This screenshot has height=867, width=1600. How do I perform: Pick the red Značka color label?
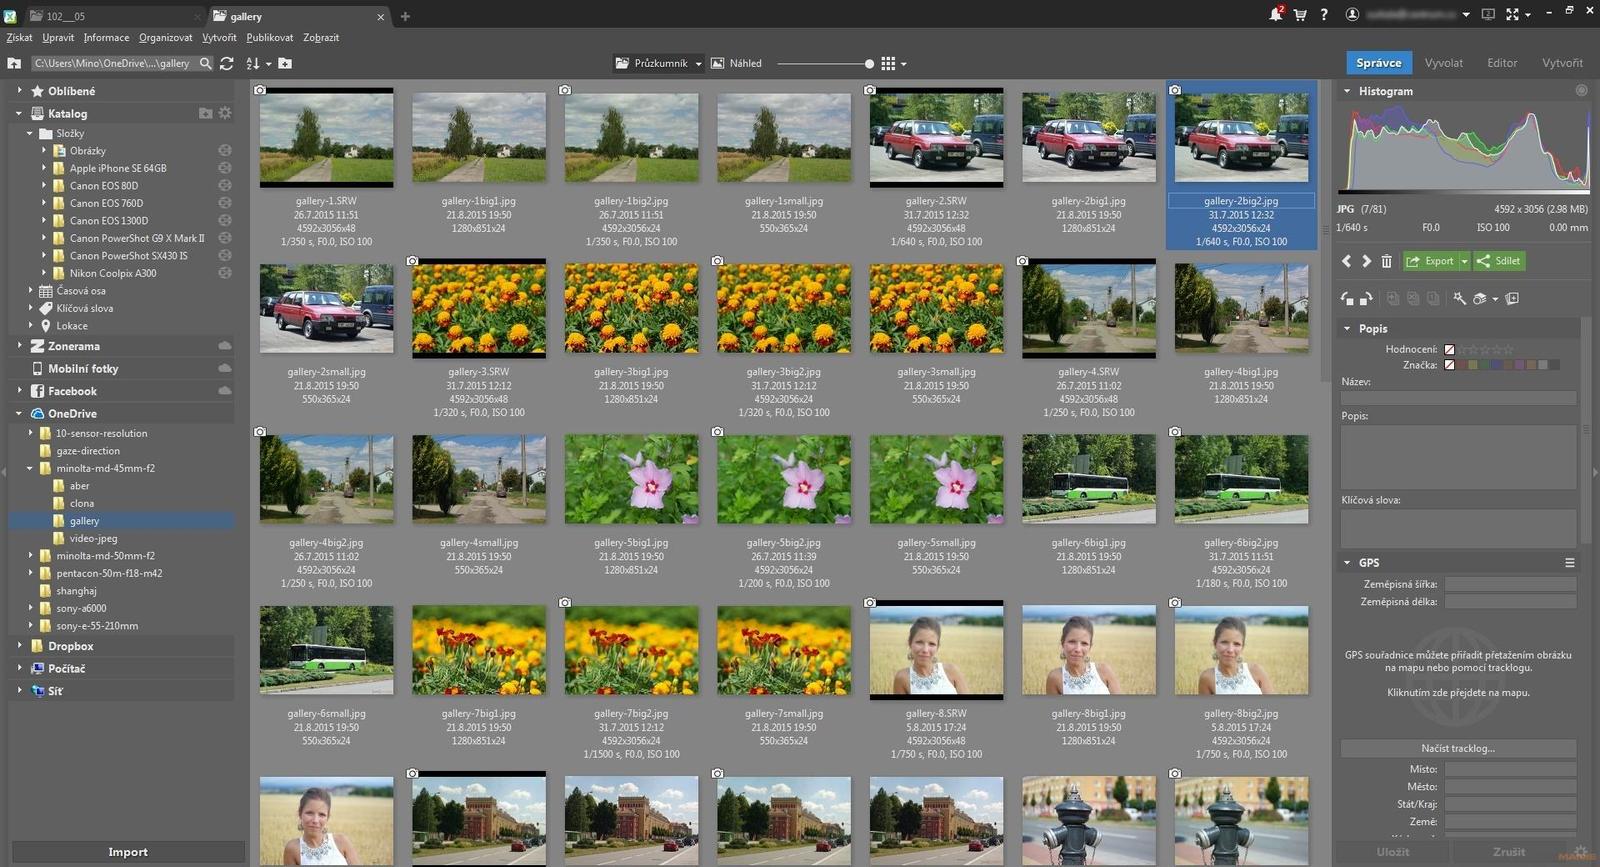(x=1462, y=365)
